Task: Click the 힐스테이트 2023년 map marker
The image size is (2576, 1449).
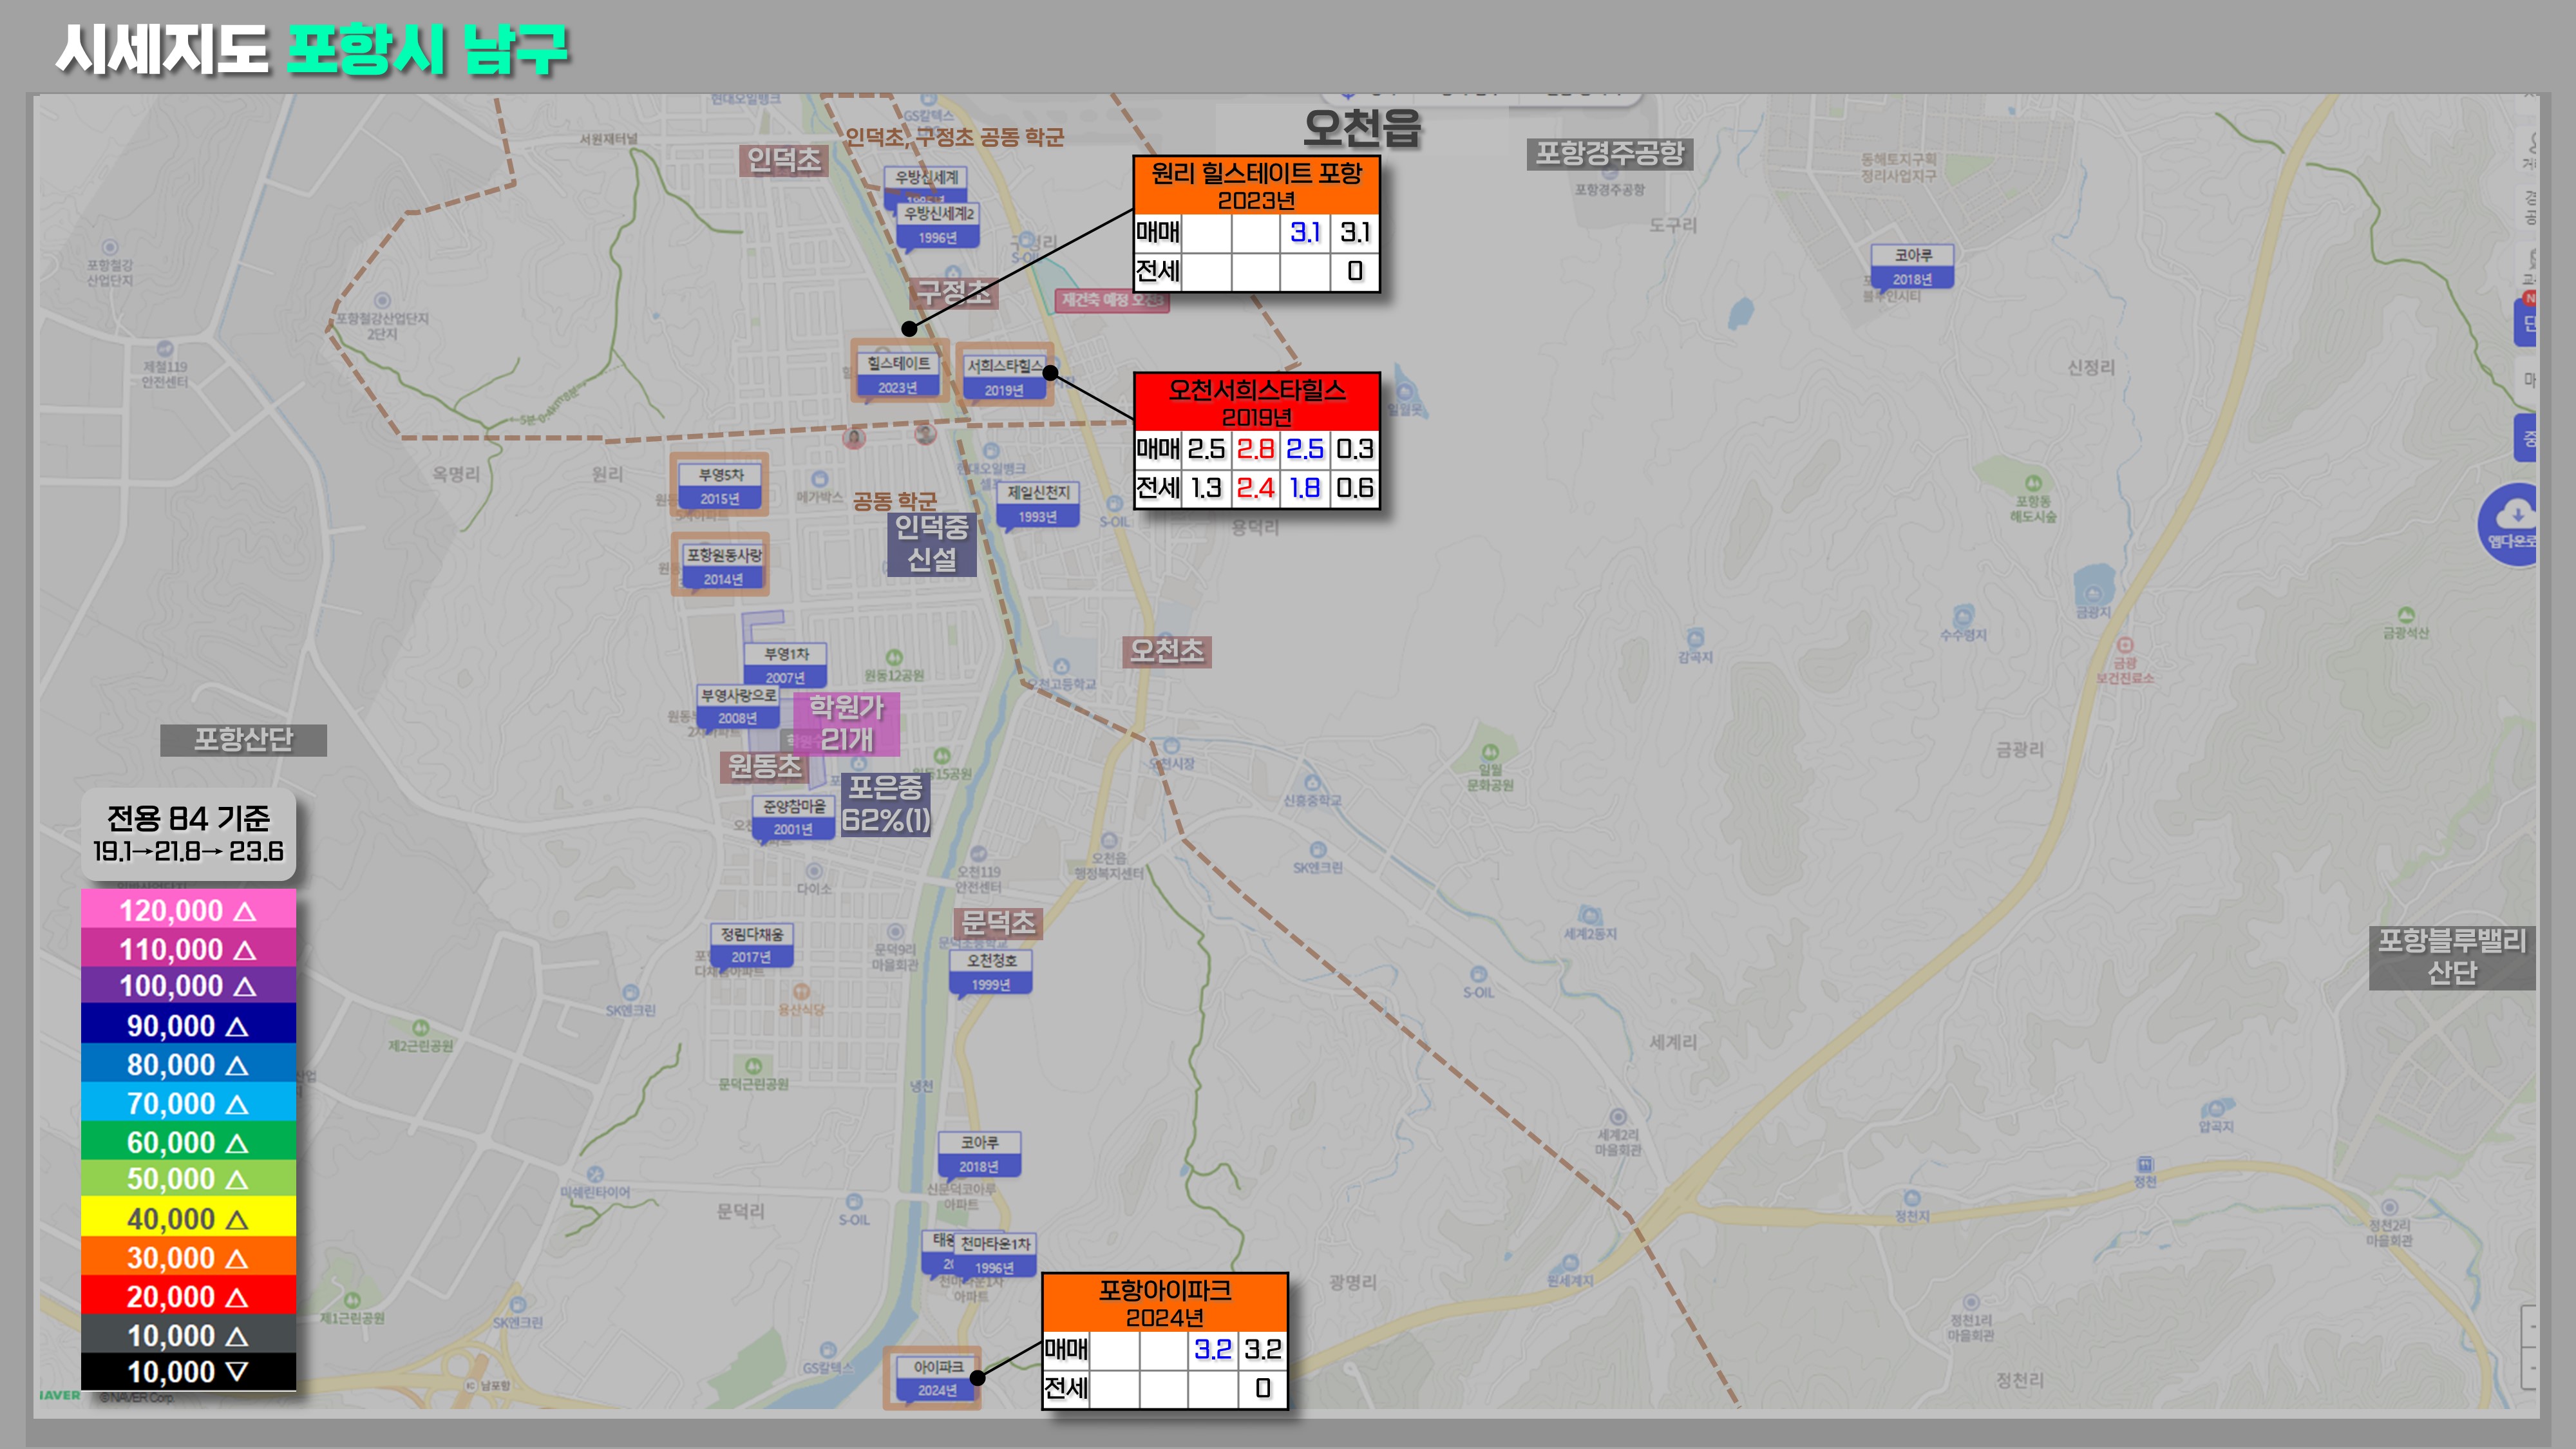Action: 898,373
